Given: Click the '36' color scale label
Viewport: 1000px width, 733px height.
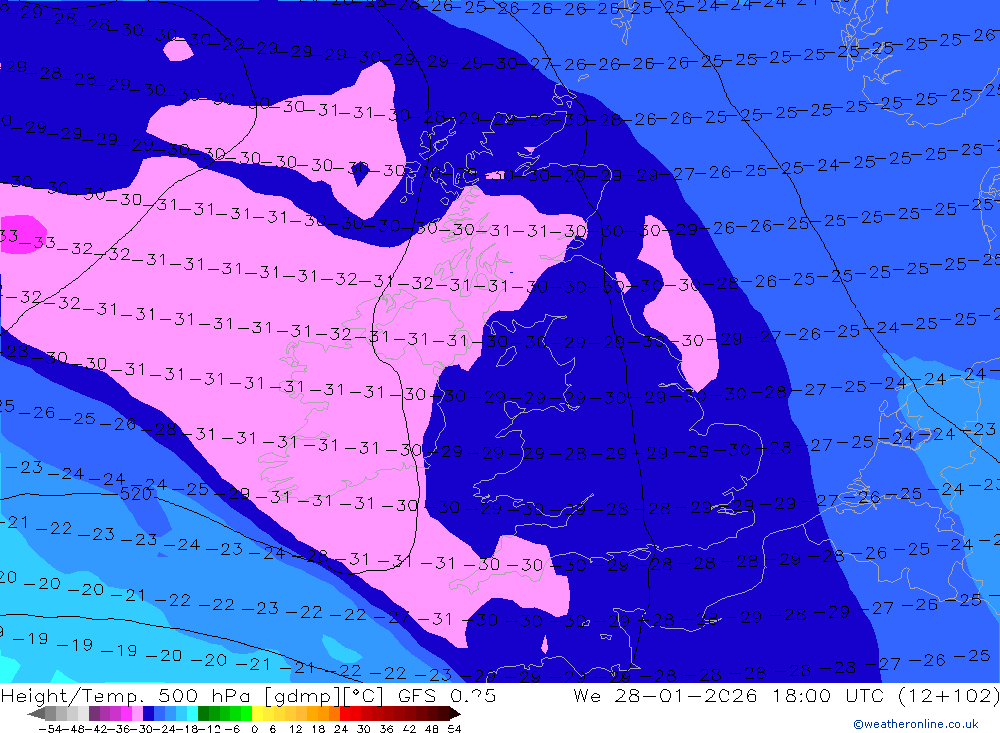Looking at the screenshot, I should pyautogui.click(x=387, y=729).
